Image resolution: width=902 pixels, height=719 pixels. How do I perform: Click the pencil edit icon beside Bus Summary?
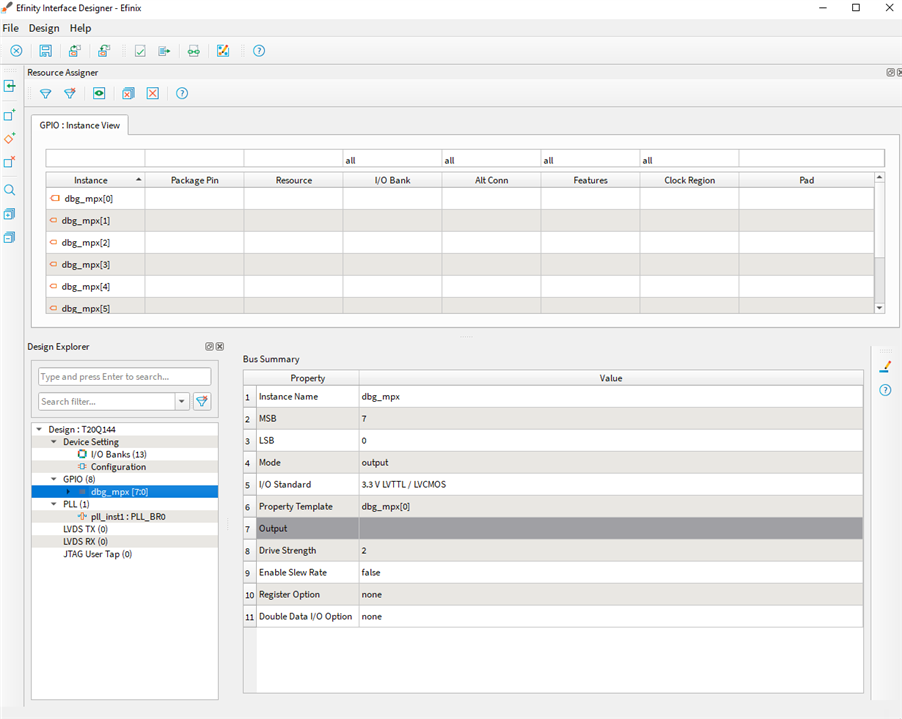click(885, 366)
